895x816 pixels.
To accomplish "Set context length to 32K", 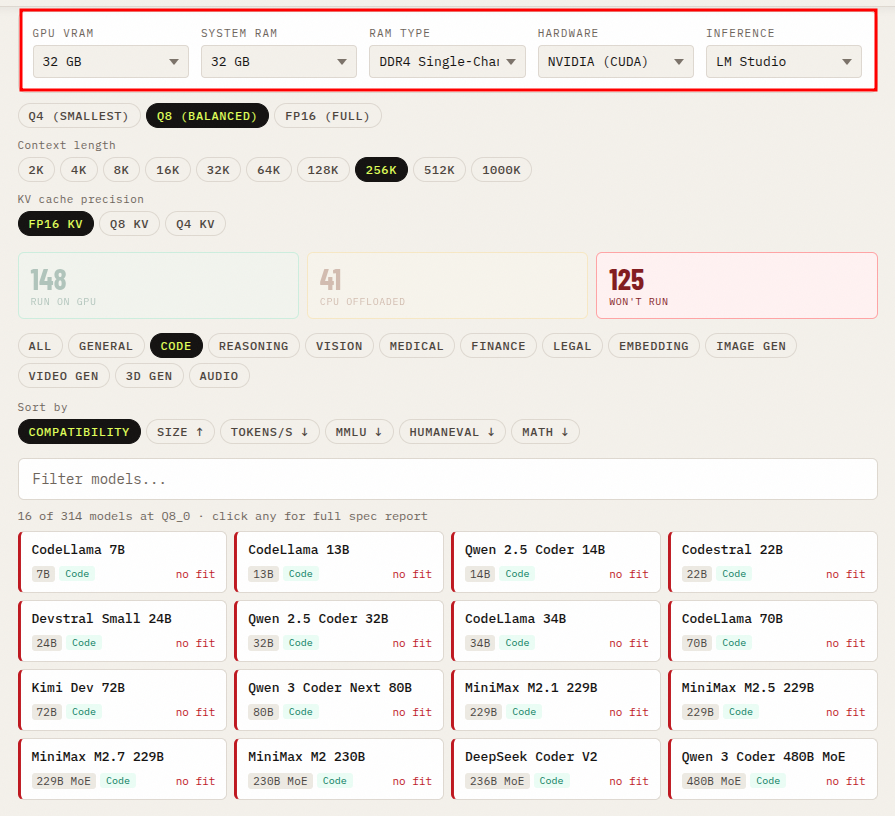I will click(218, 169).
